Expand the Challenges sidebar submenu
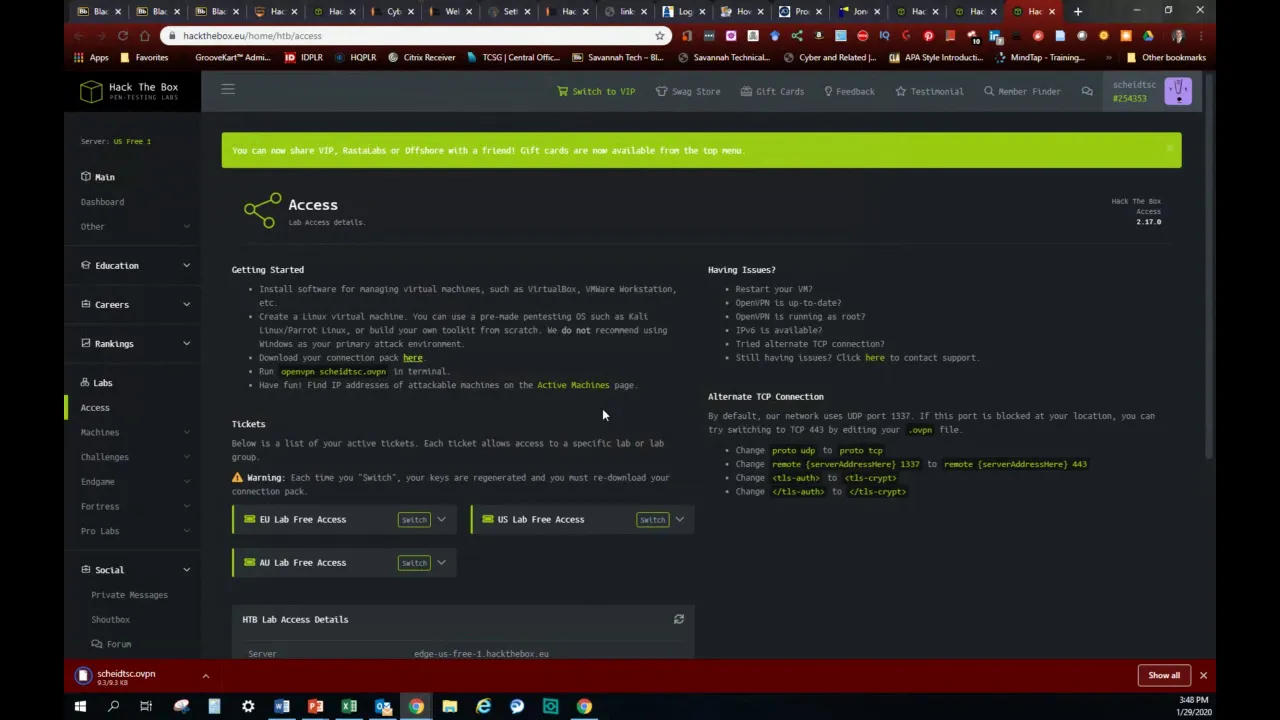Viewport: 1280px width, 720px height. pyautogui.click(x=134, y=457)
